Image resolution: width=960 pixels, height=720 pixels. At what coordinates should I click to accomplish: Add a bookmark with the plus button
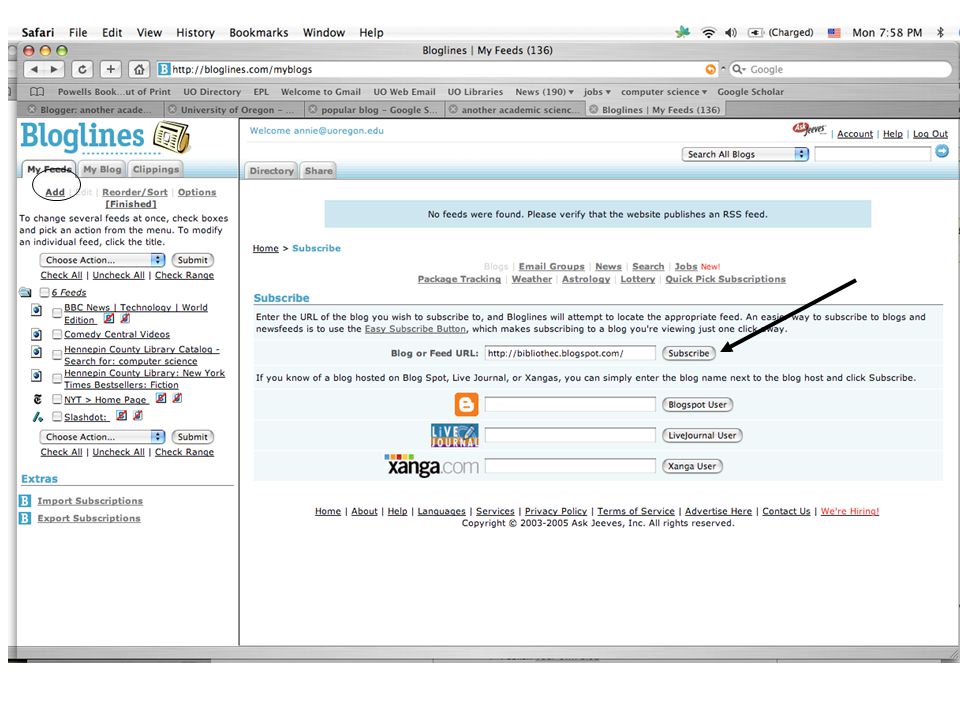(x=111, y=69)
